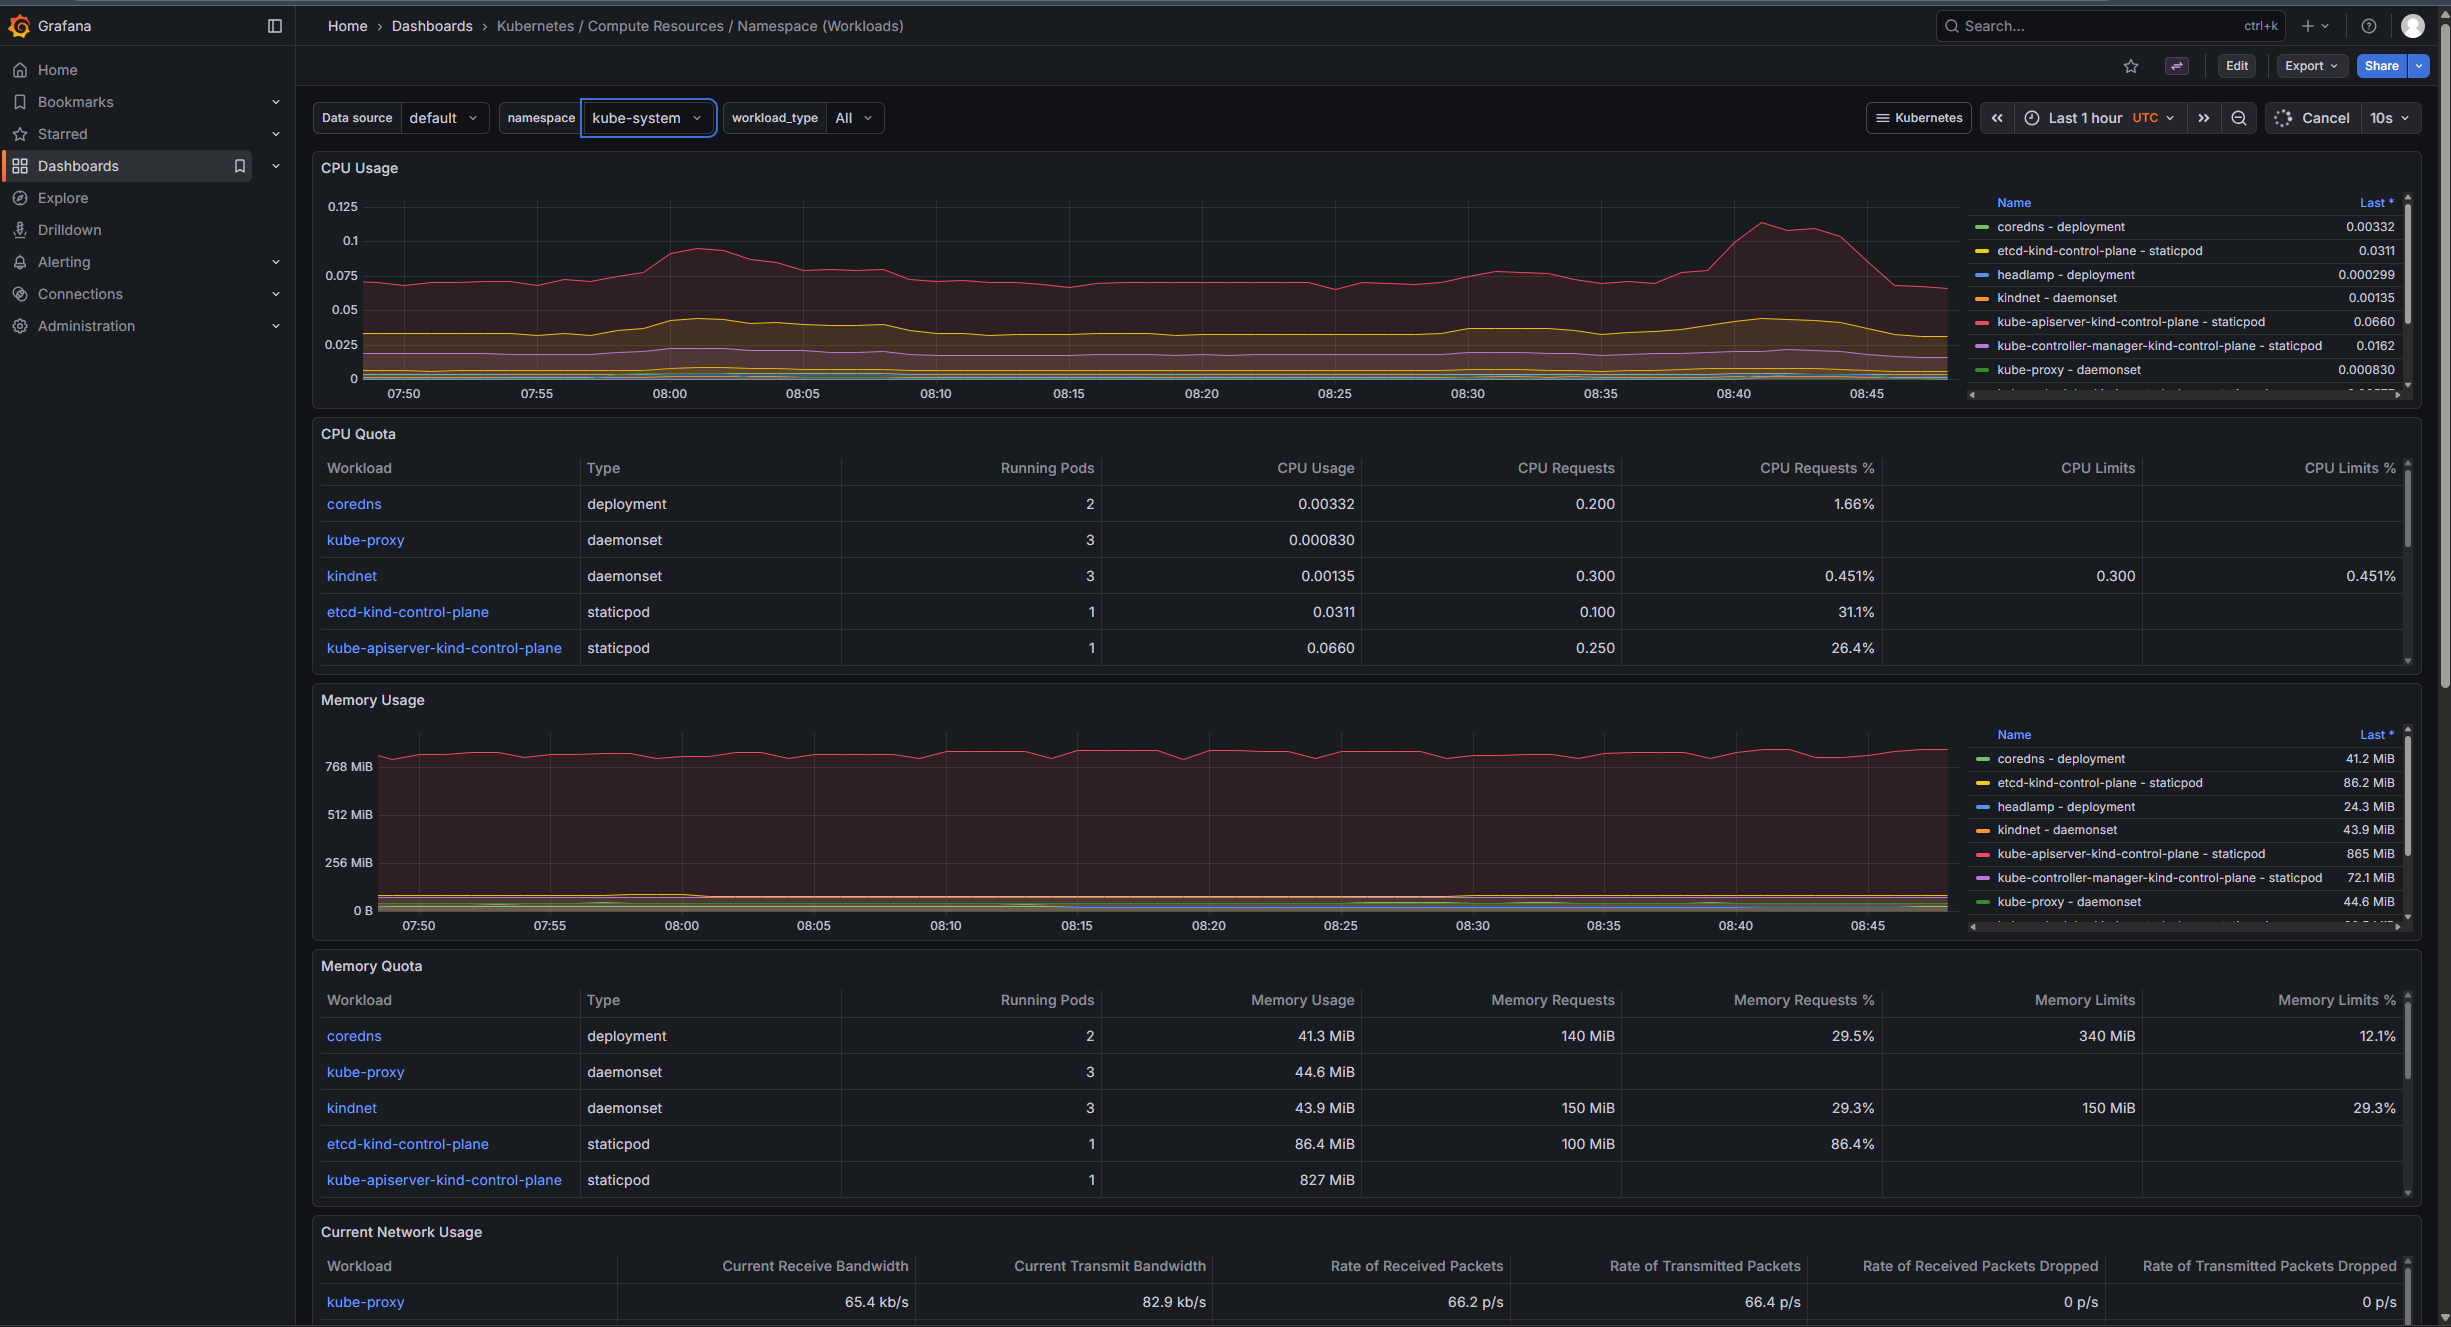Click the zoom out time range icon

click(2239, 118)
